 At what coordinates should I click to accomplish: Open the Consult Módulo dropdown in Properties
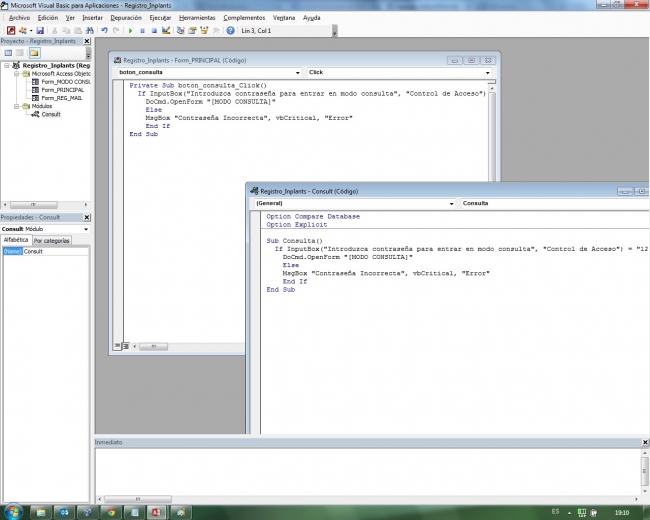86,229
